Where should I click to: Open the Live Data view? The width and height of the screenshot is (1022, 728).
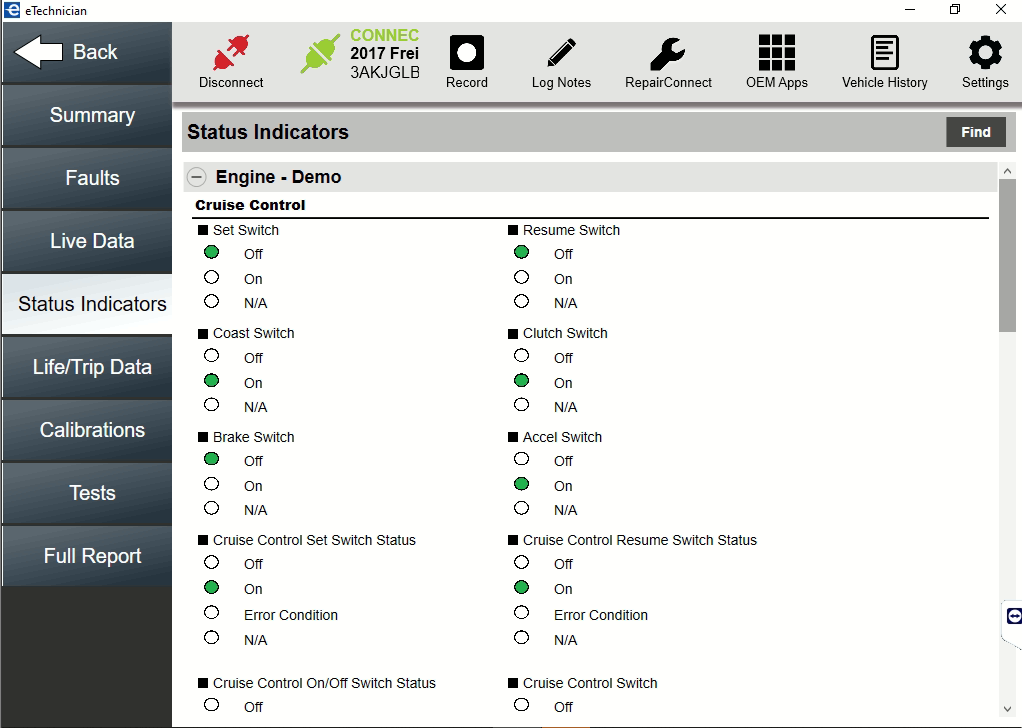click(86, 241)
